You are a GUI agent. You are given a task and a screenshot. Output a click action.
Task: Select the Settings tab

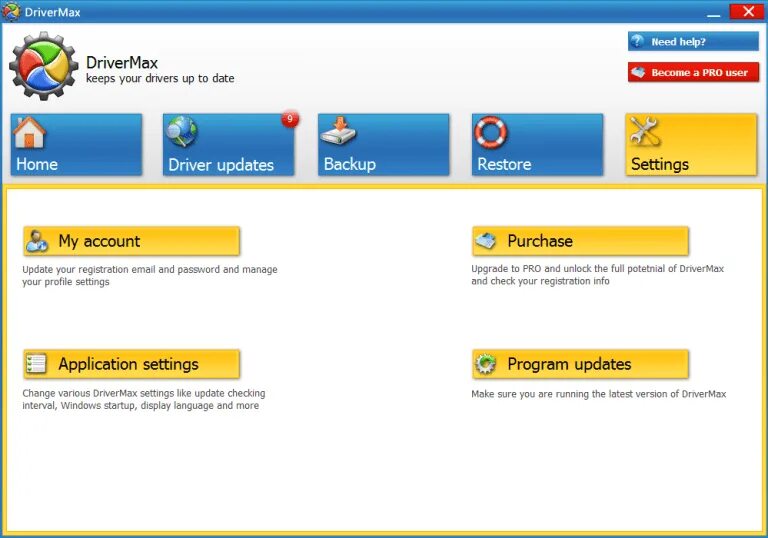[x=691, y=145]
